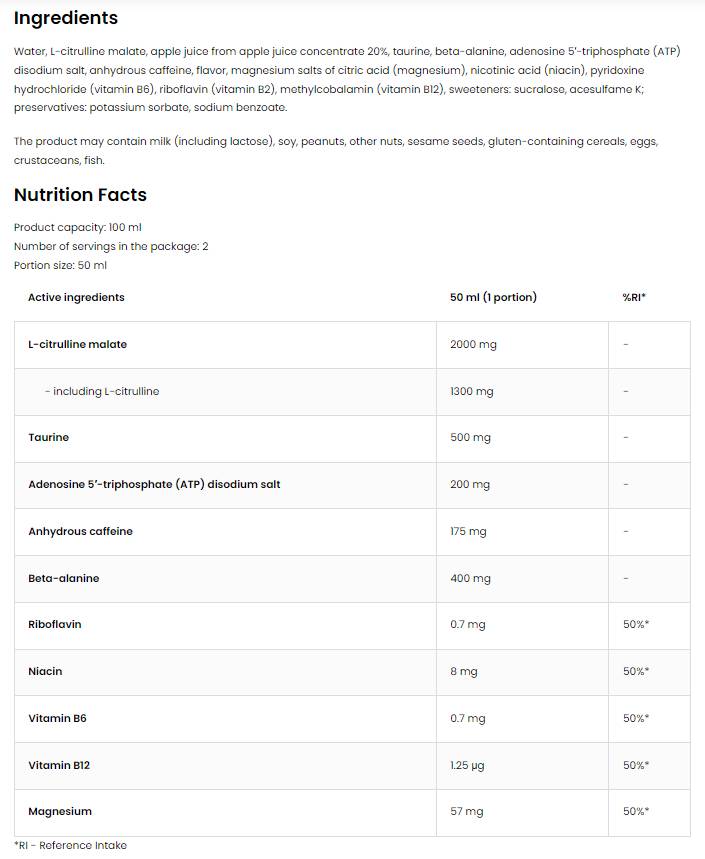Click the Beta-alanine row label
This screenshot has height=859, width=705.
tap(64, 578)
